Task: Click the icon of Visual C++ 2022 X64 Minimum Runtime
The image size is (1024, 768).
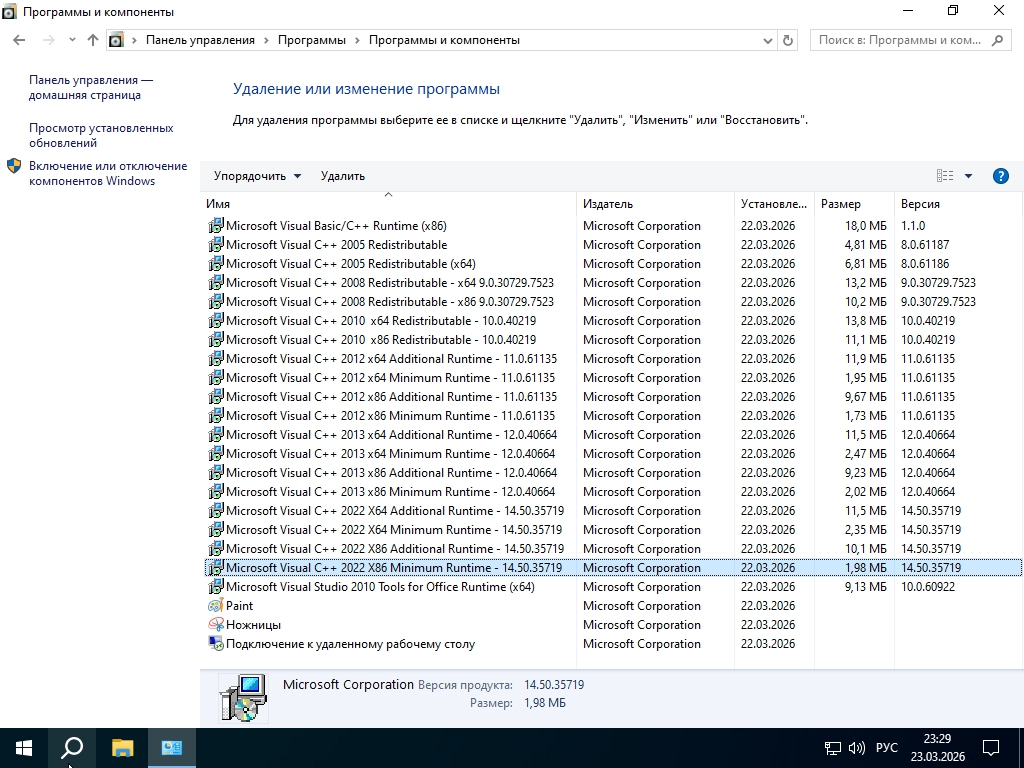Action: click(x=216, y=530)
